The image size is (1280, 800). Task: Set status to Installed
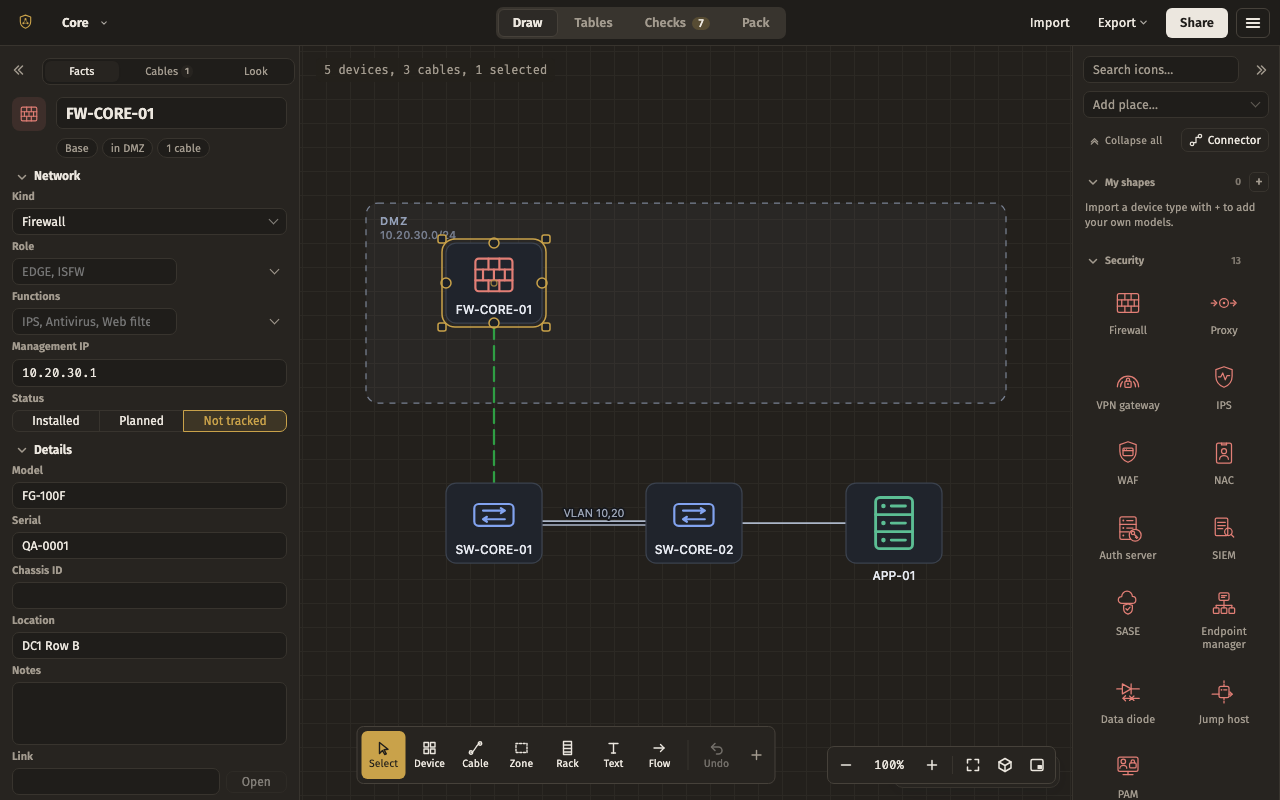[56, 421]
